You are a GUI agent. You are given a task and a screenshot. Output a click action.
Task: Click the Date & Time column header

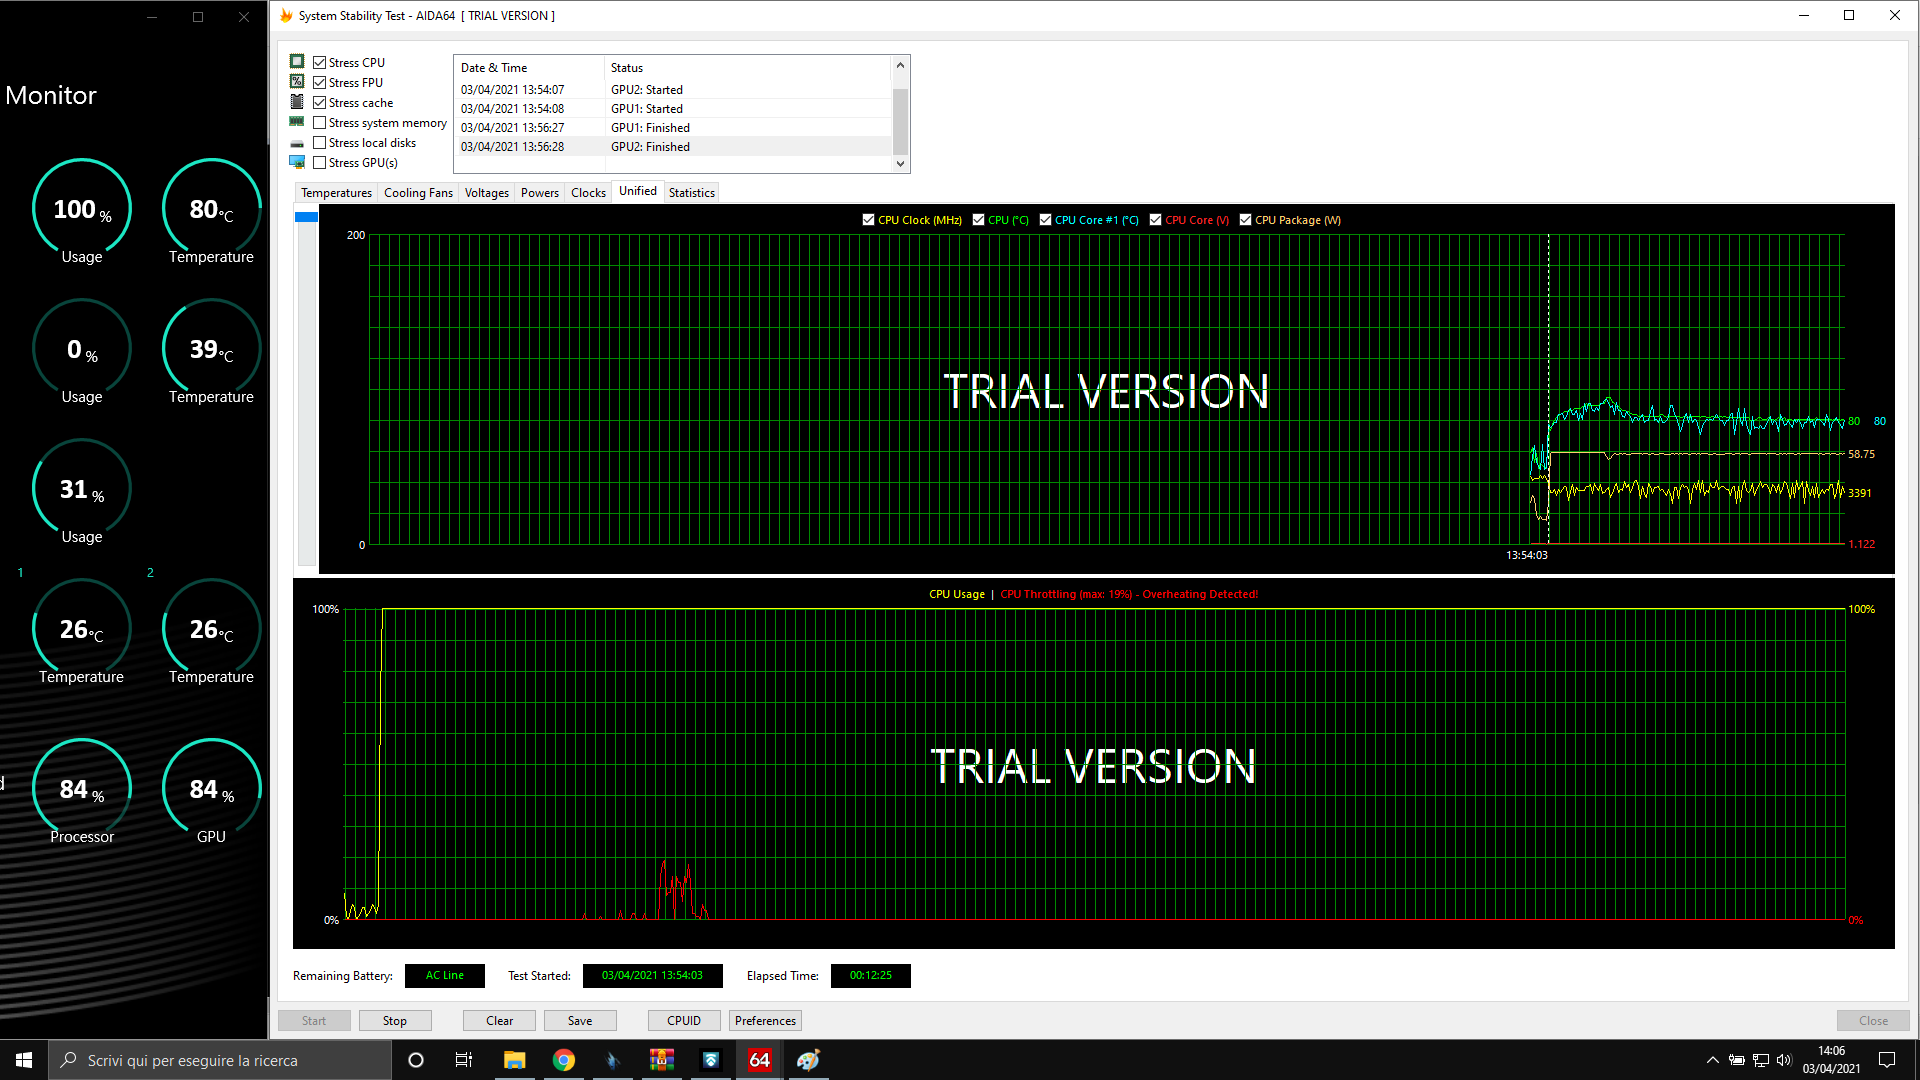(x=530, y=67)
